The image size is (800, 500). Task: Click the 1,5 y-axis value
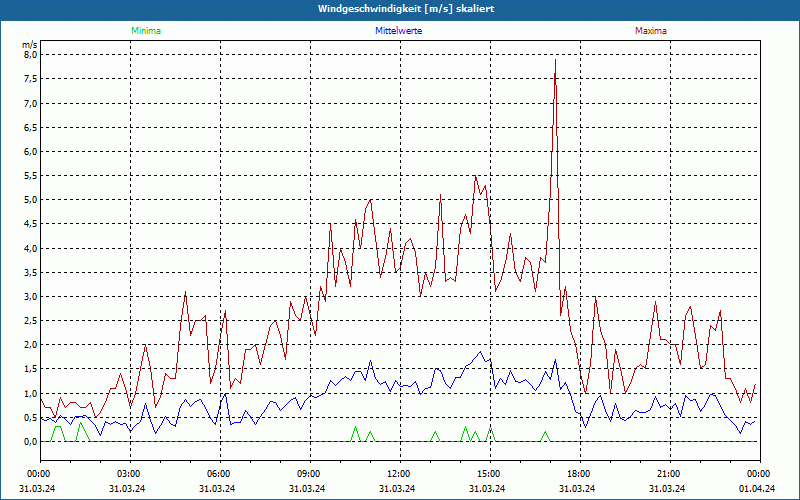[x=31, y=369]
